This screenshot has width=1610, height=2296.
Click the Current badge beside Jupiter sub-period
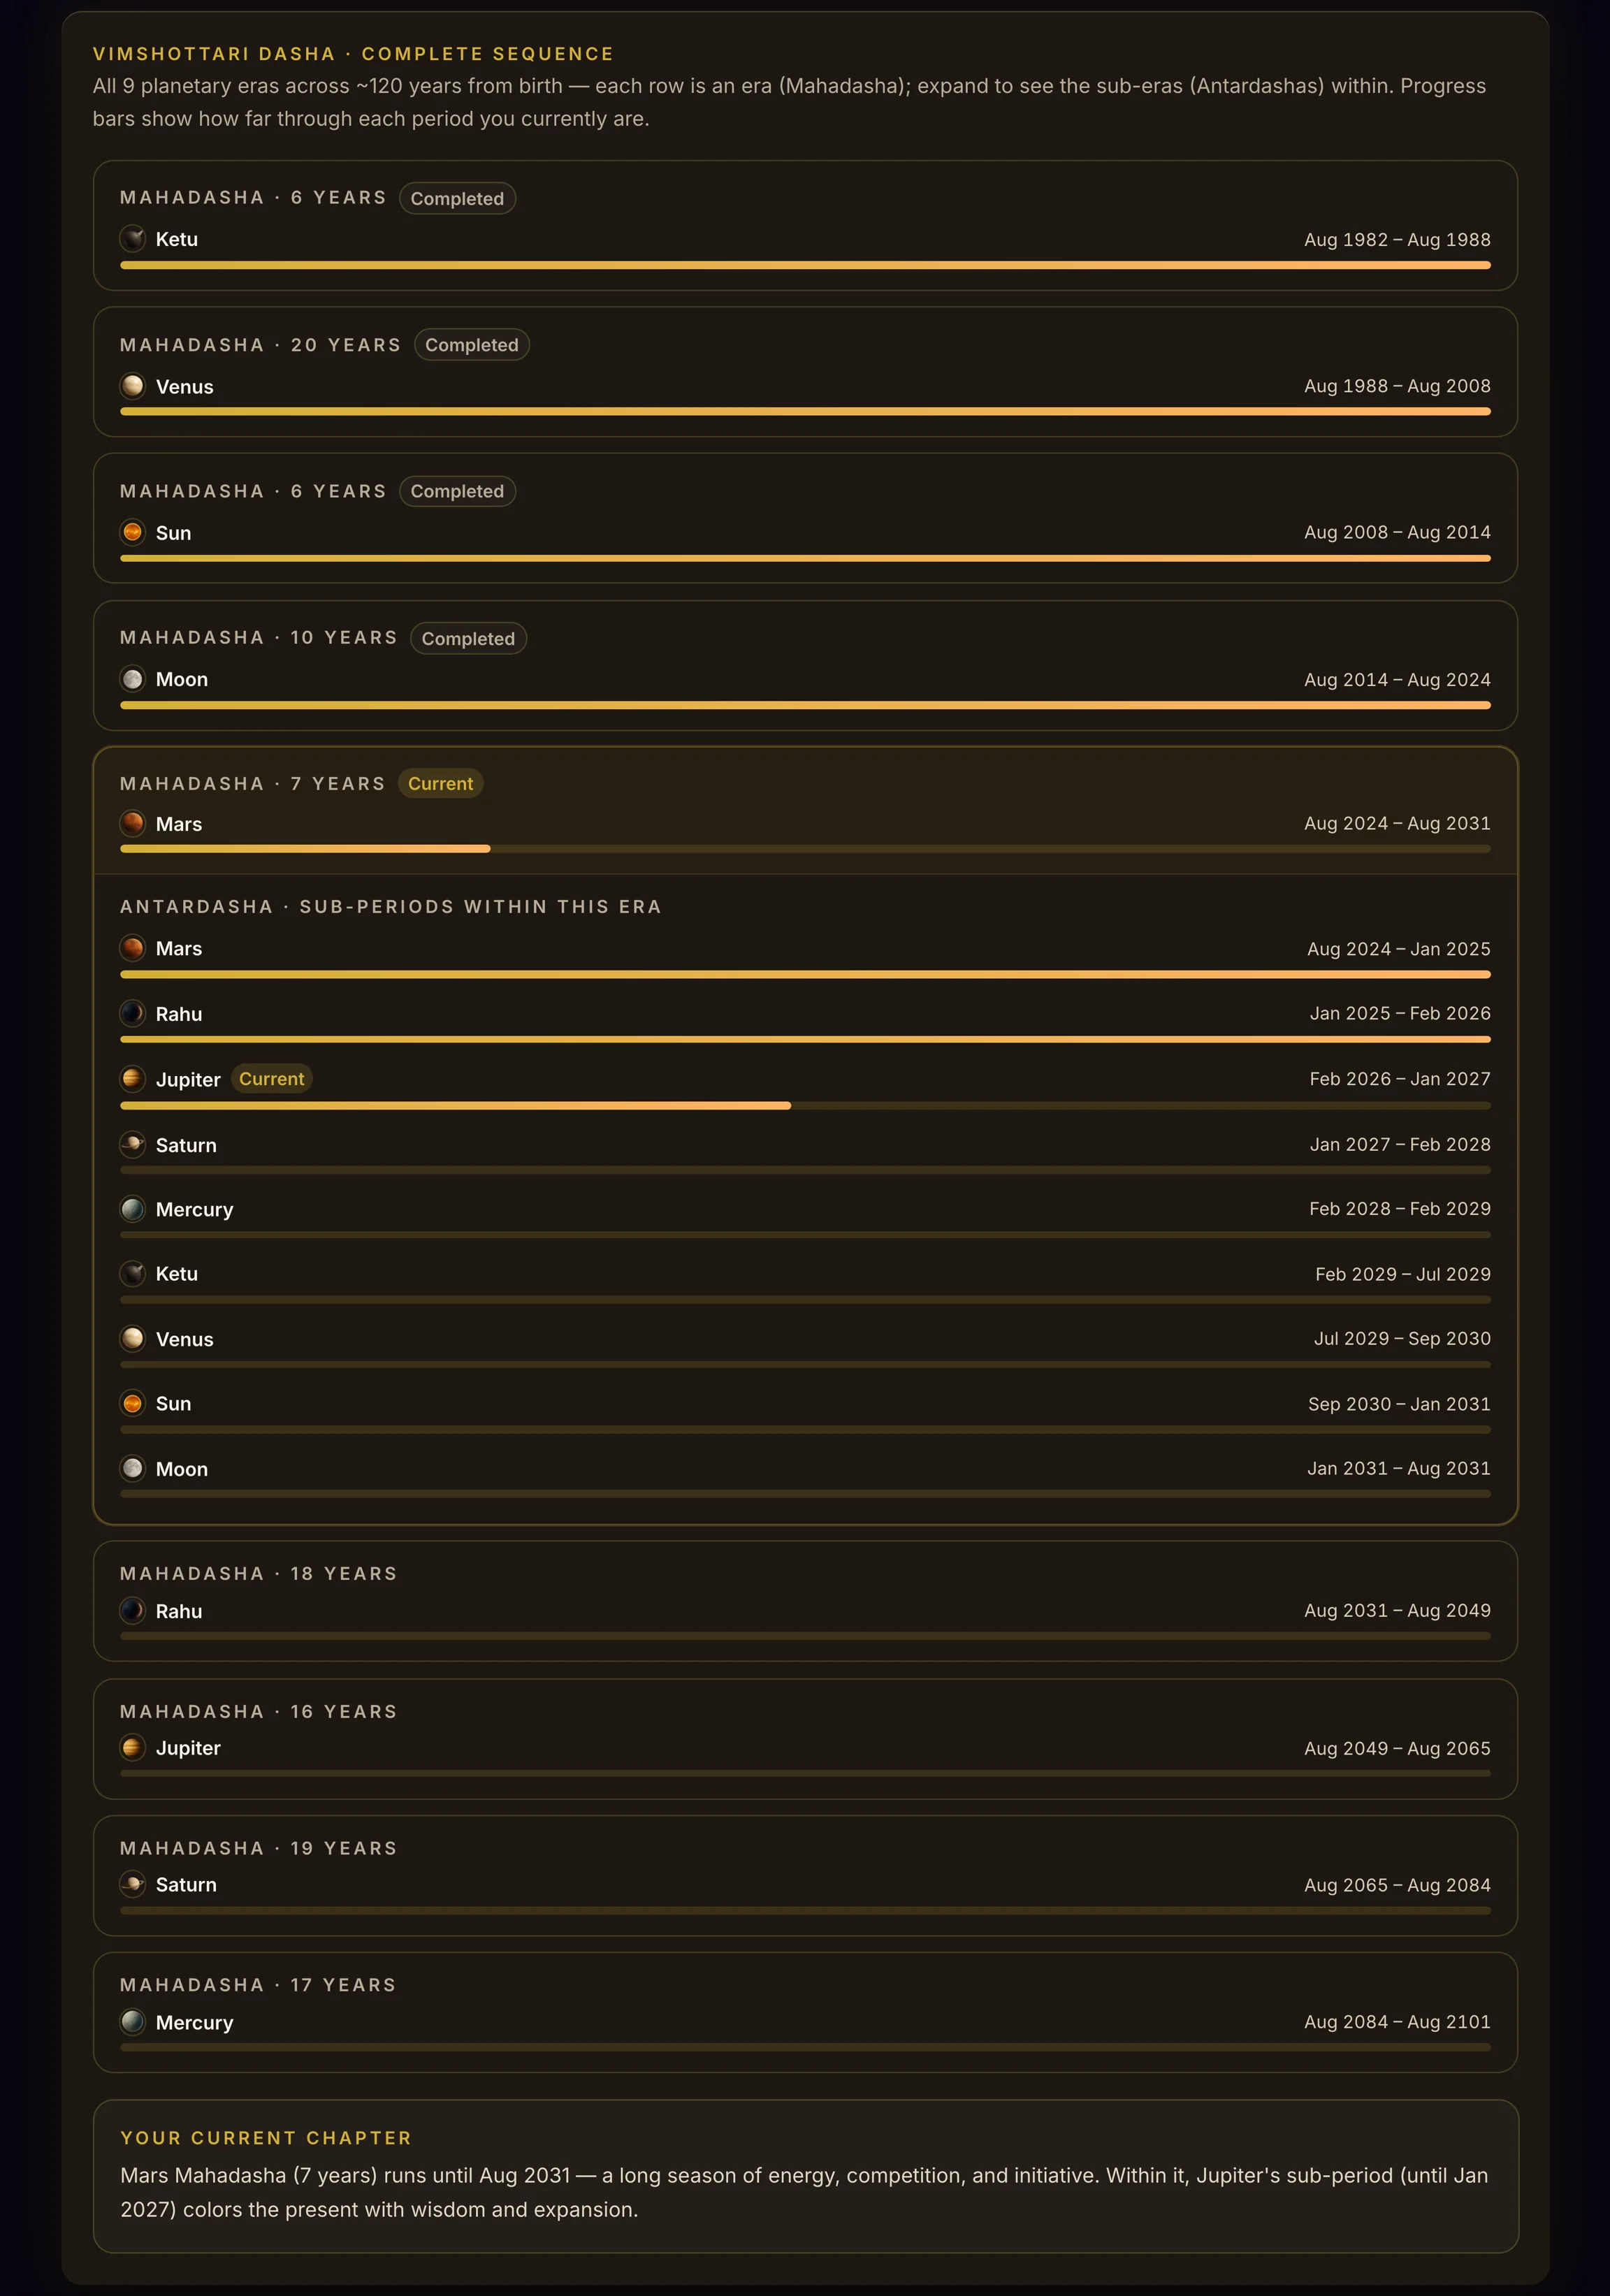point(271,1079)
